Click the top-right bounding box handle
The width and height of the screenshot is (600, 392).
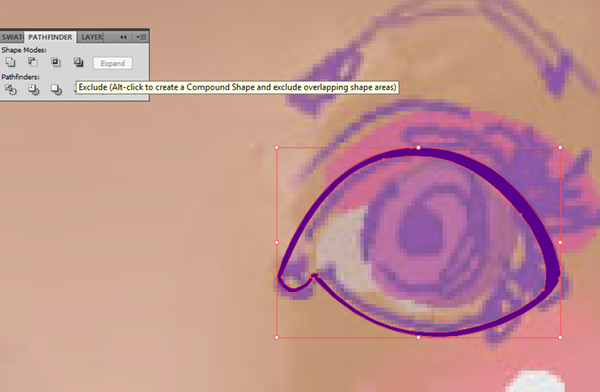[x=560, y=147]
